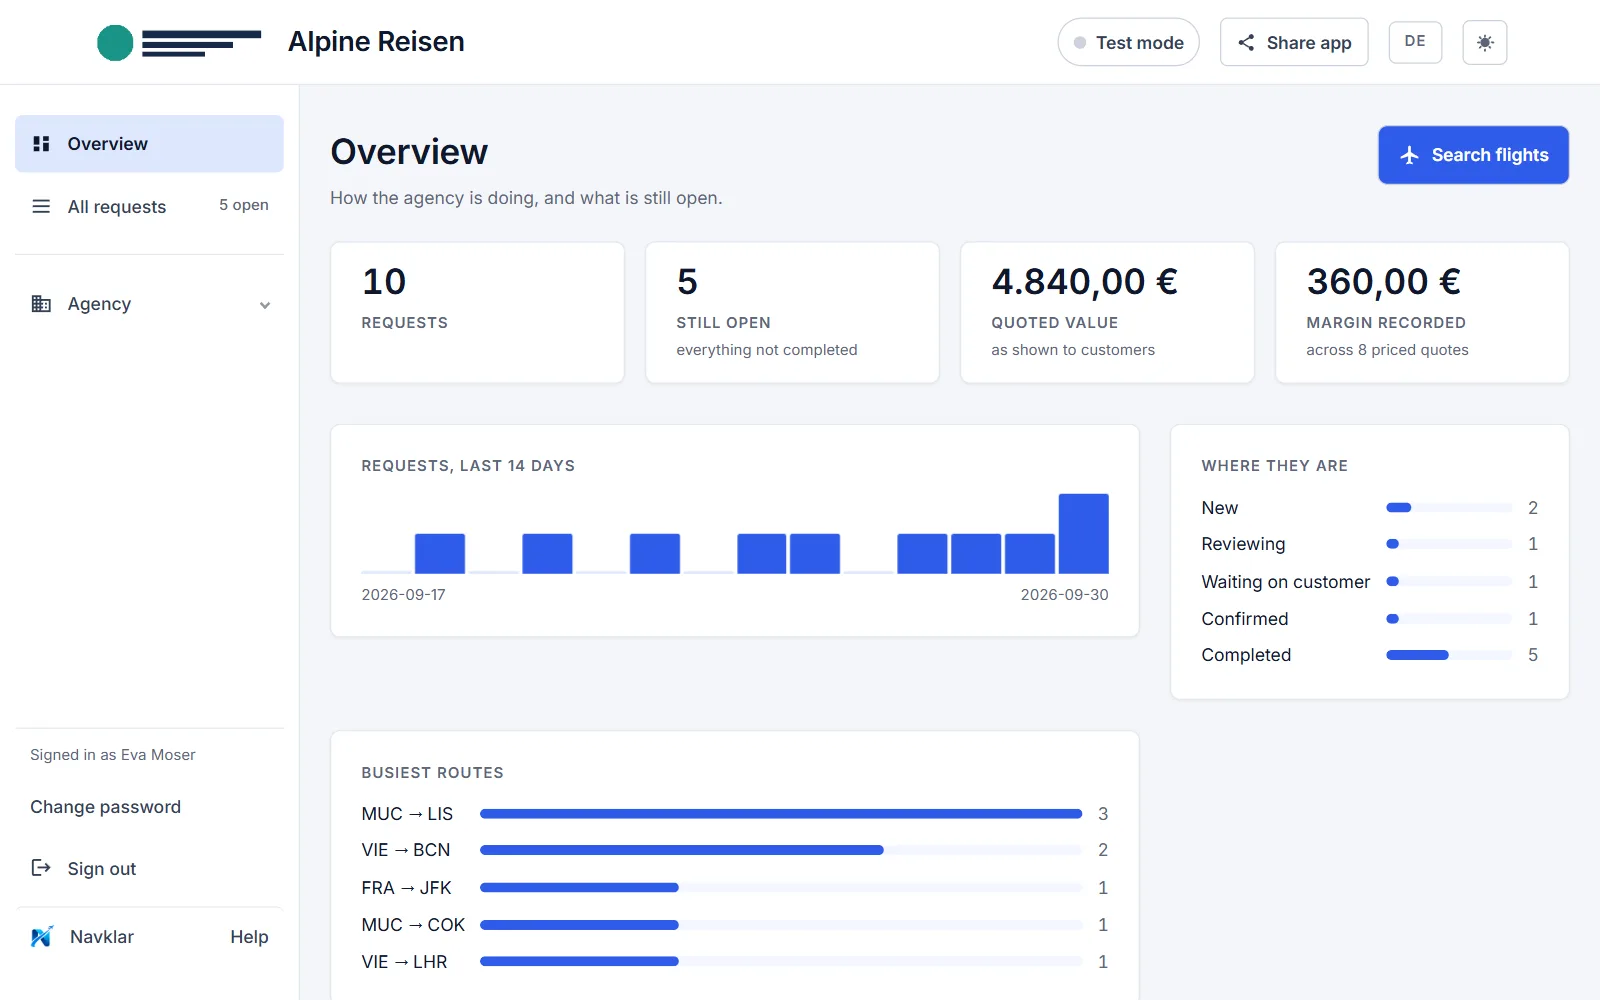Click the Signed in as Eva Moser text
Image resolution: width=1600 pixels, height=1000 pixels.
pyautogui.click(x=113, y=755)
